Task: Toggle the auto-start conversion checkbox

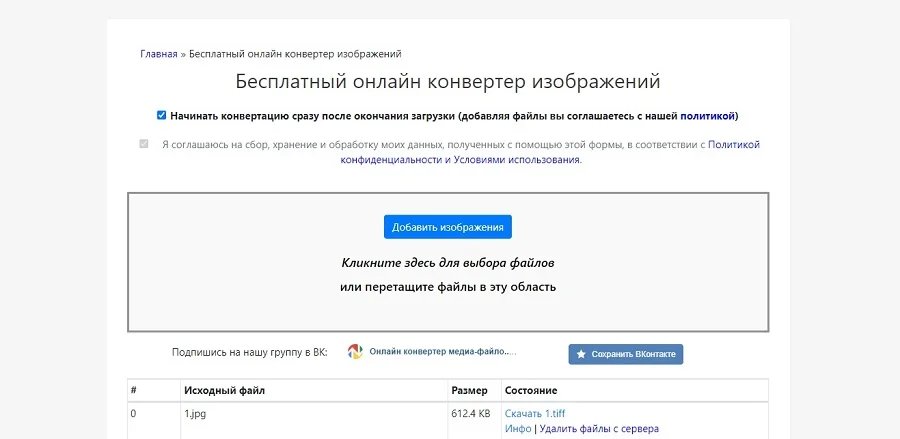Action: (161, 115)
